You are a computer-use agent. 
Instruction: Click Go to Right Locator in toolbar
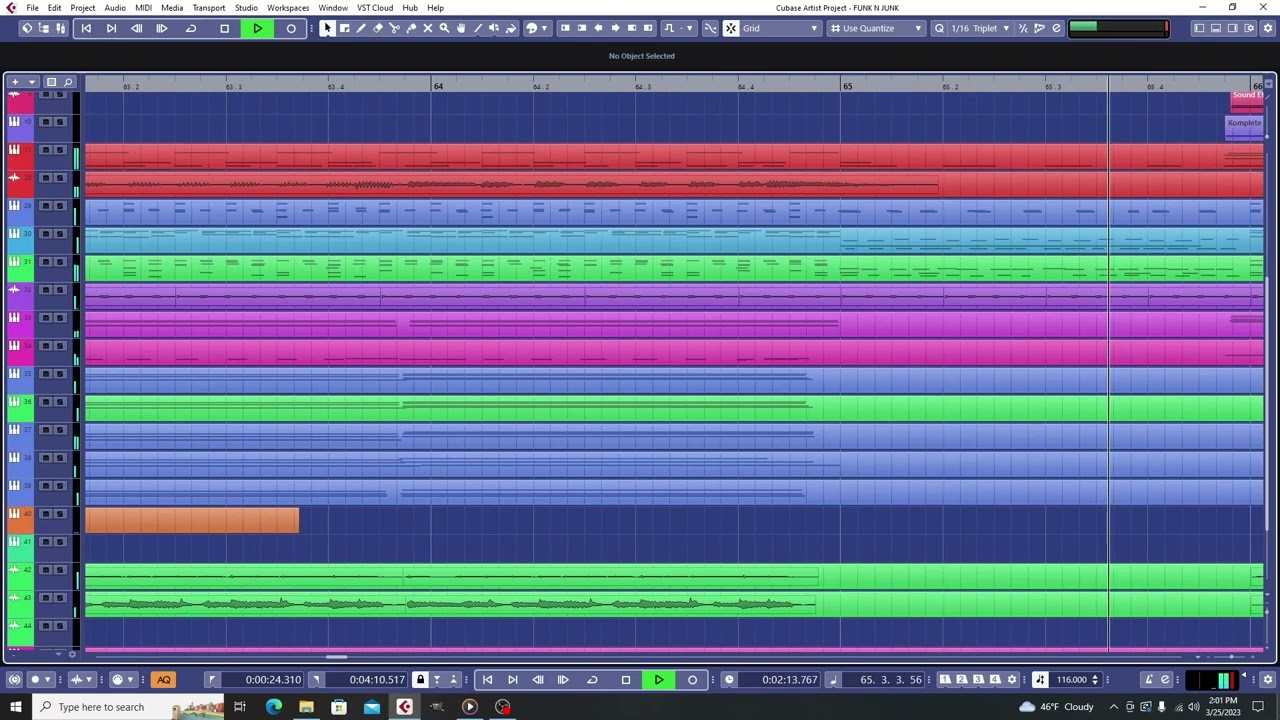click(111, 28)
